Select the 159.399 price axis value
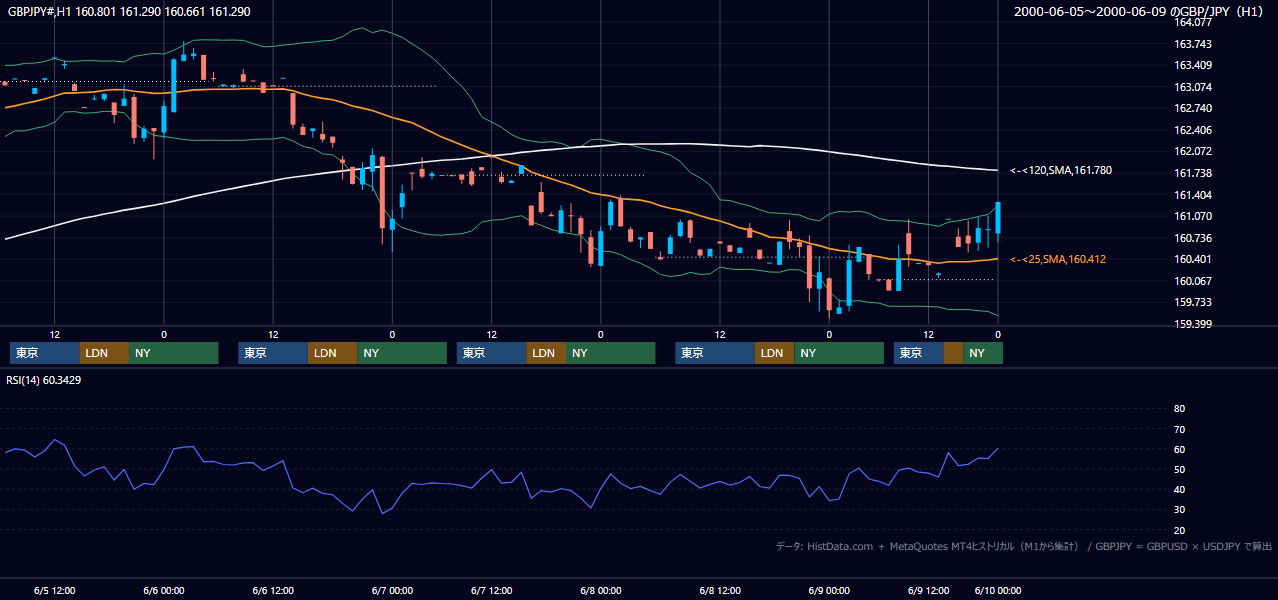 pyautogui.click(x=1192, y=324)
